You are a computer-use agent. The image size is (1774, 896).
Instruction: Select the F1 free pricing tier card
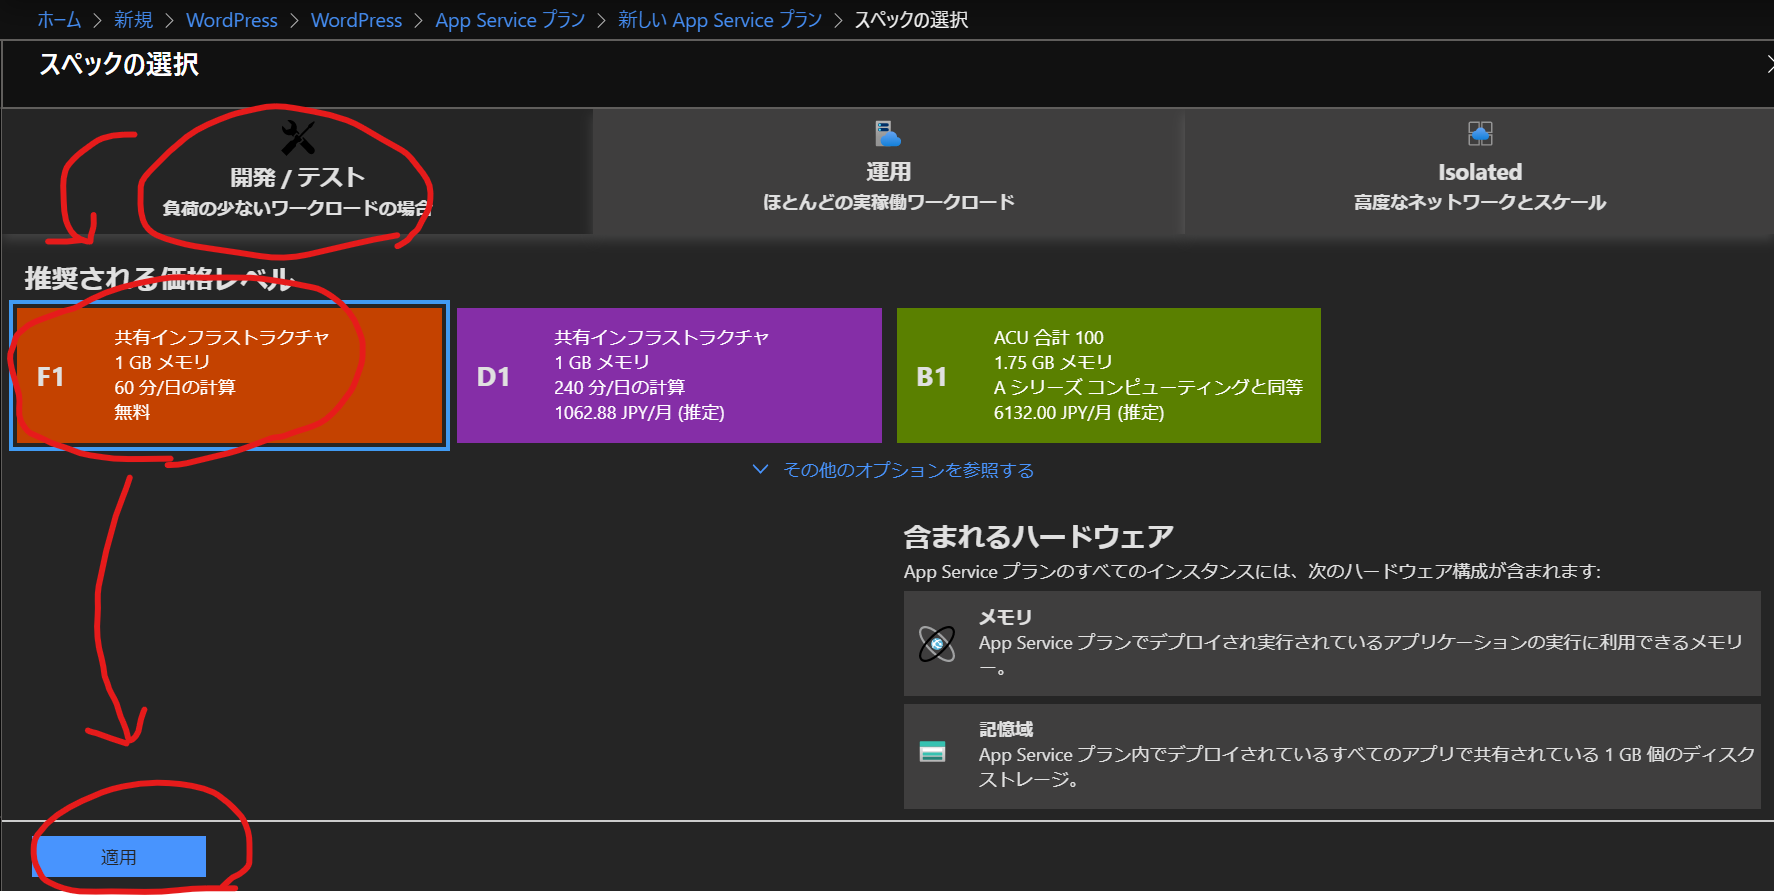(229, 376)
